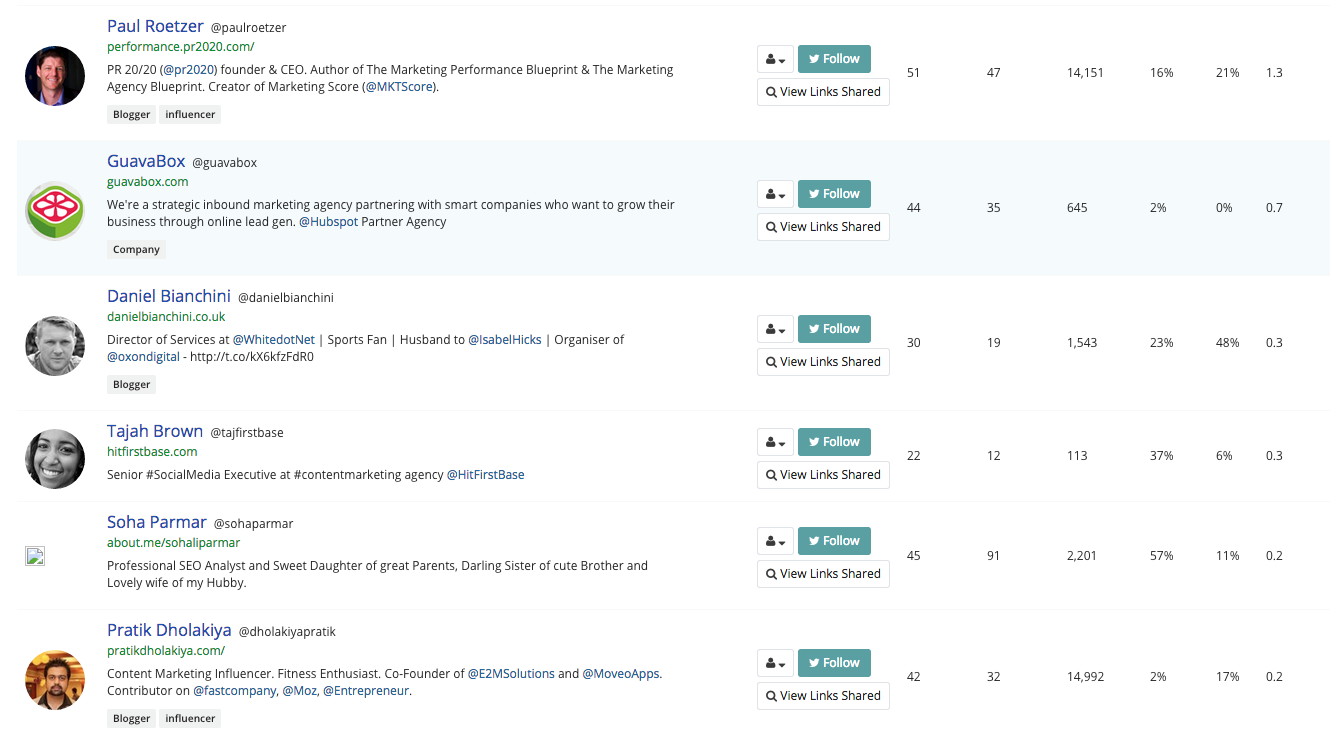
Task: Open the performance.pr2020.com/ website link
Action: 180,47
